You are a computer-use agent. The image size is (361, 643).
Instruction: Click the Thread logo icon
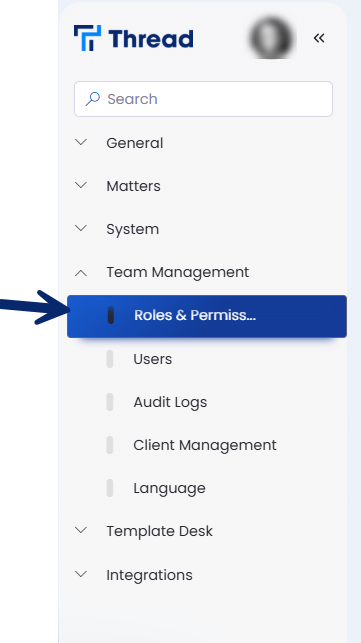[x=87, y=38]
